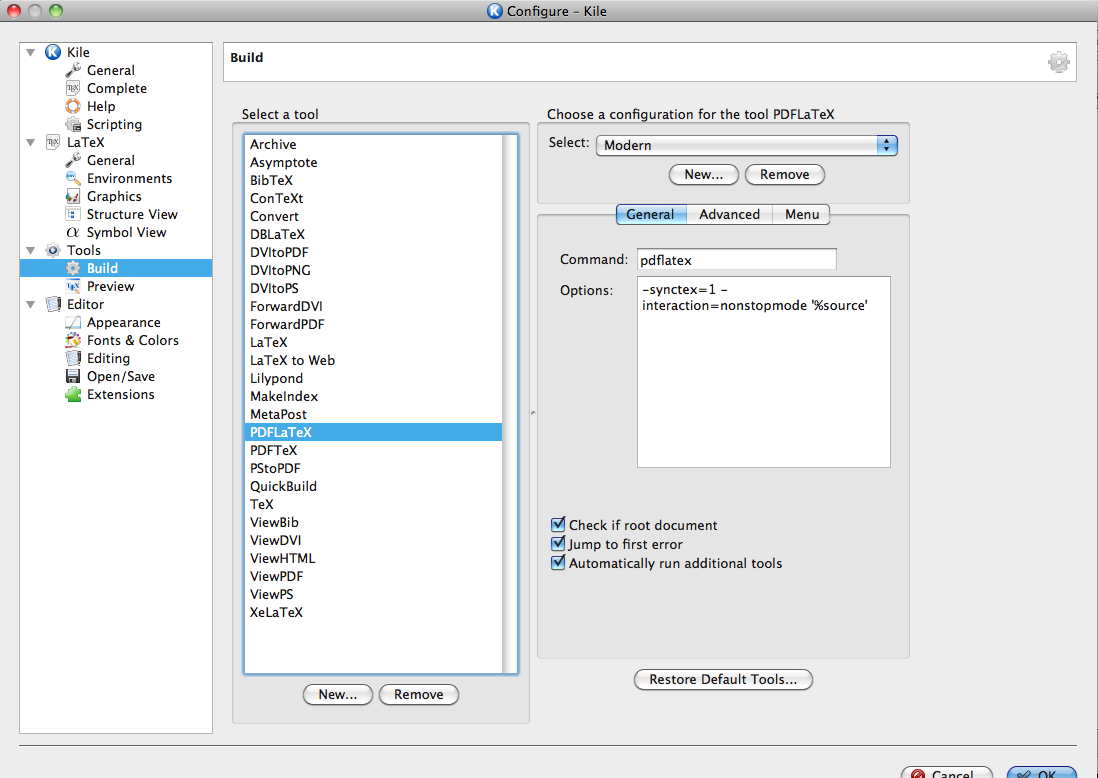Click the Graphics icon
The image size is (1098, 778).
click(73, 196)
